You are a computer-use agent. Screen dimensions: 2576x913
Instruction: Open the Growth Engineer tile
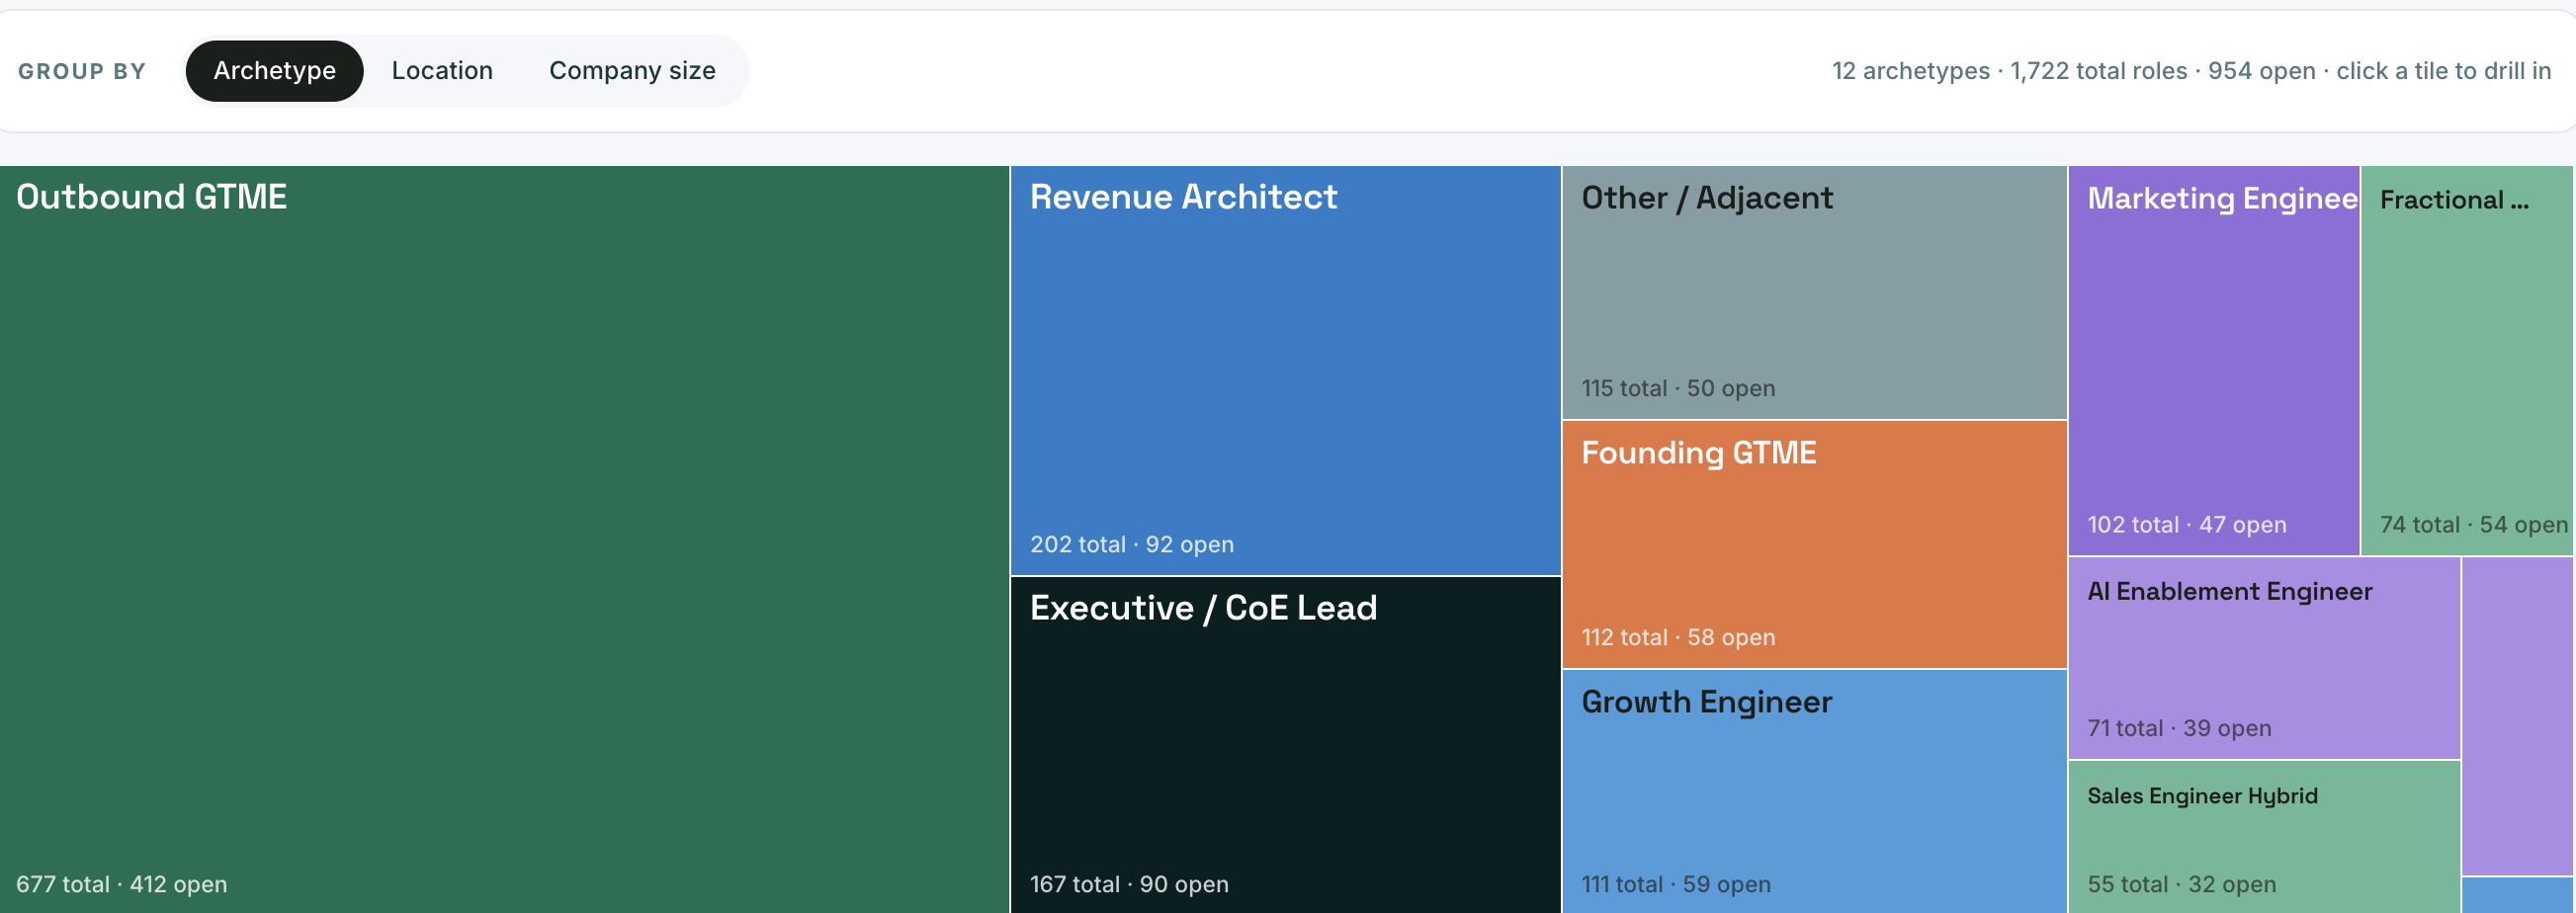click(x=1814, y=792)
